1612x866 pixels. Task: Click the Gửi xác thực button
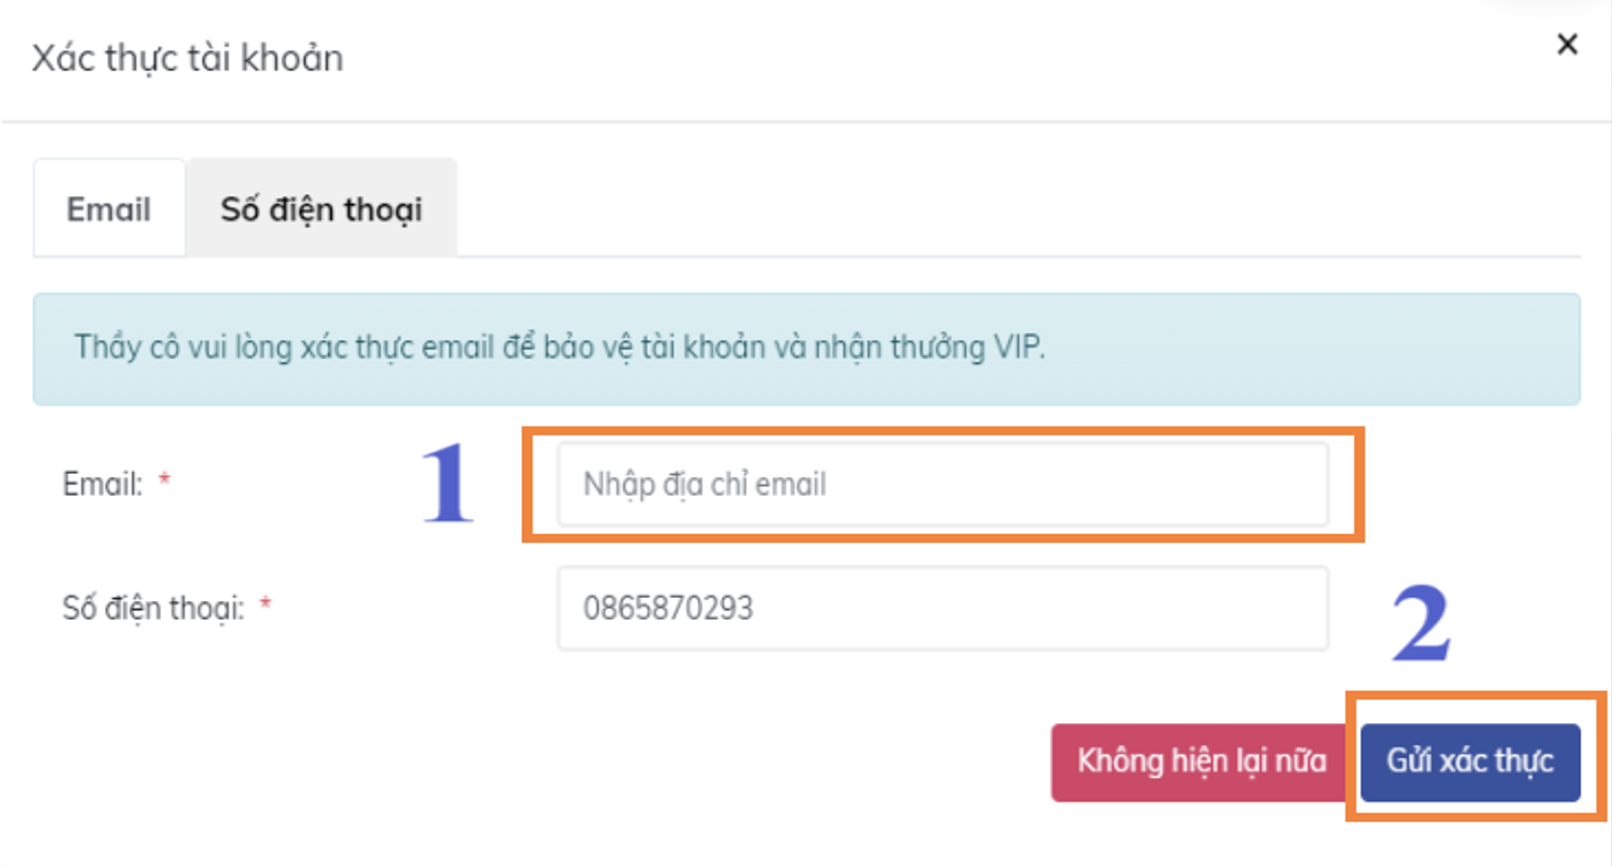(x=1468, y=760)
